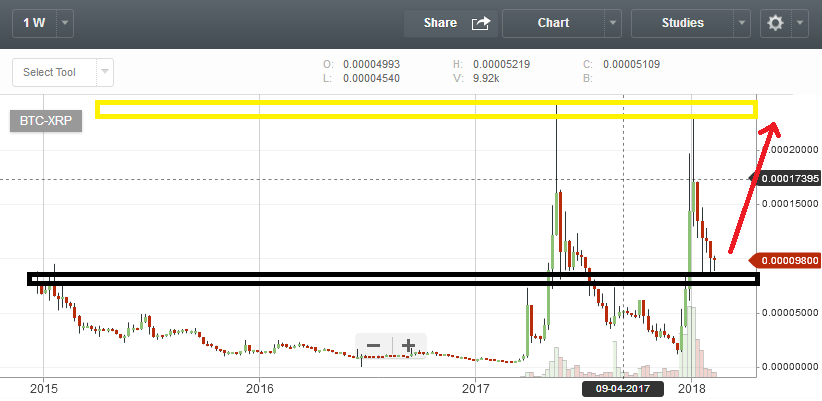Click the close value 0.00005109
The height and width of the screenshot is (401, 822).
point(631,64)
